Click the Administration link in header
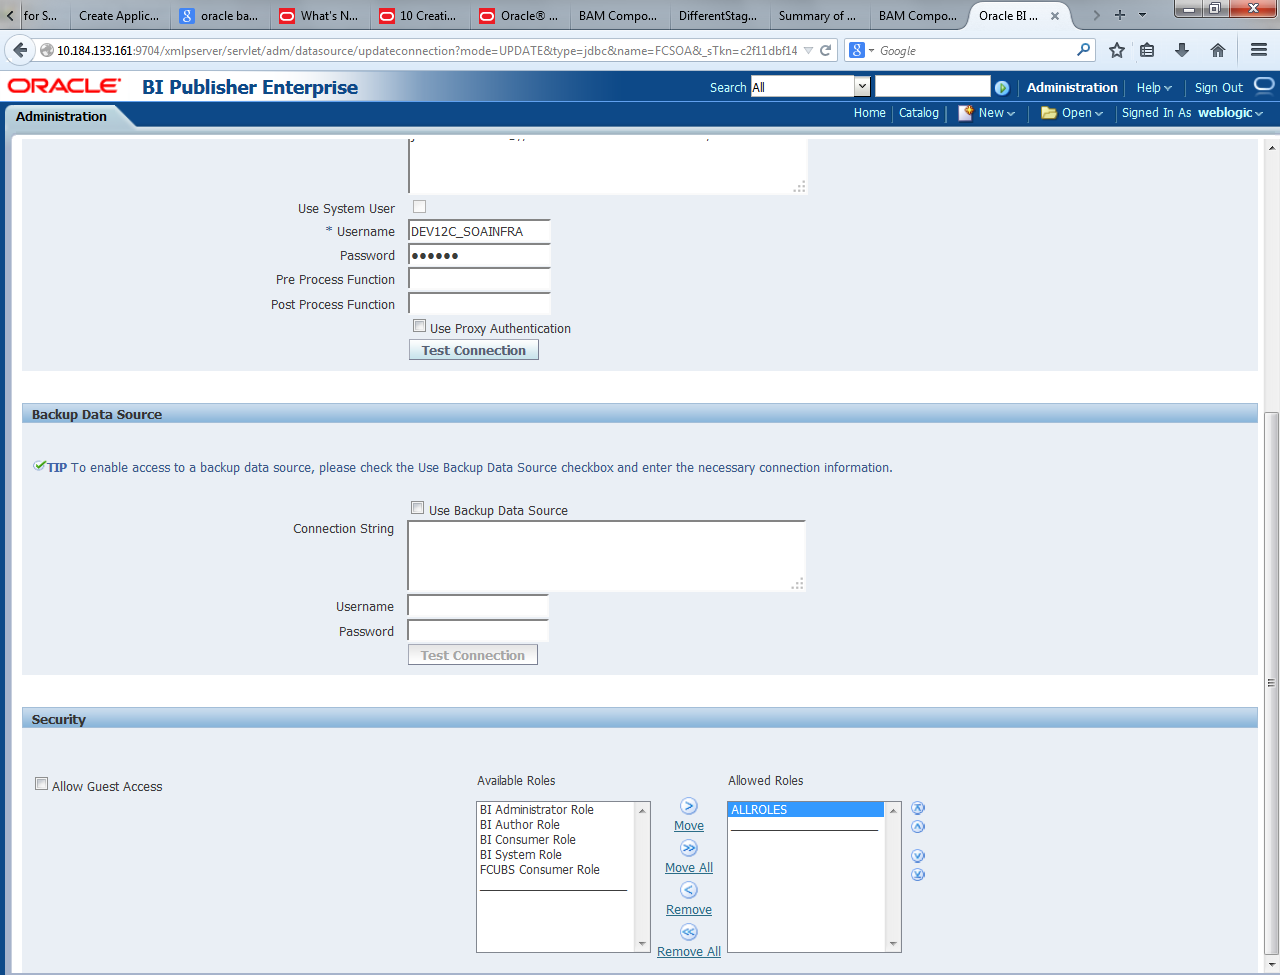The width and height of the screenshot is (1280, 975). click(1072, 88)
